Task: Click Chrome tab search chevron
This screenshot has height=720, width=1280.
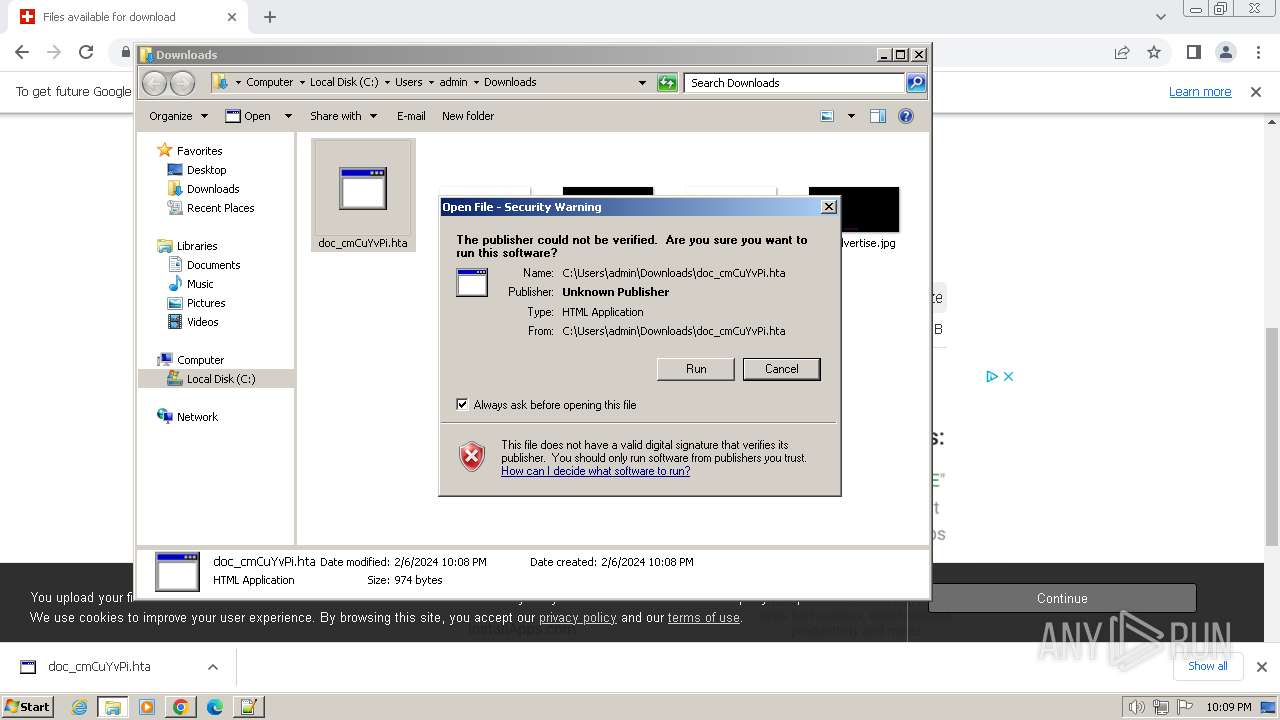Action: tap(1160, 17)
